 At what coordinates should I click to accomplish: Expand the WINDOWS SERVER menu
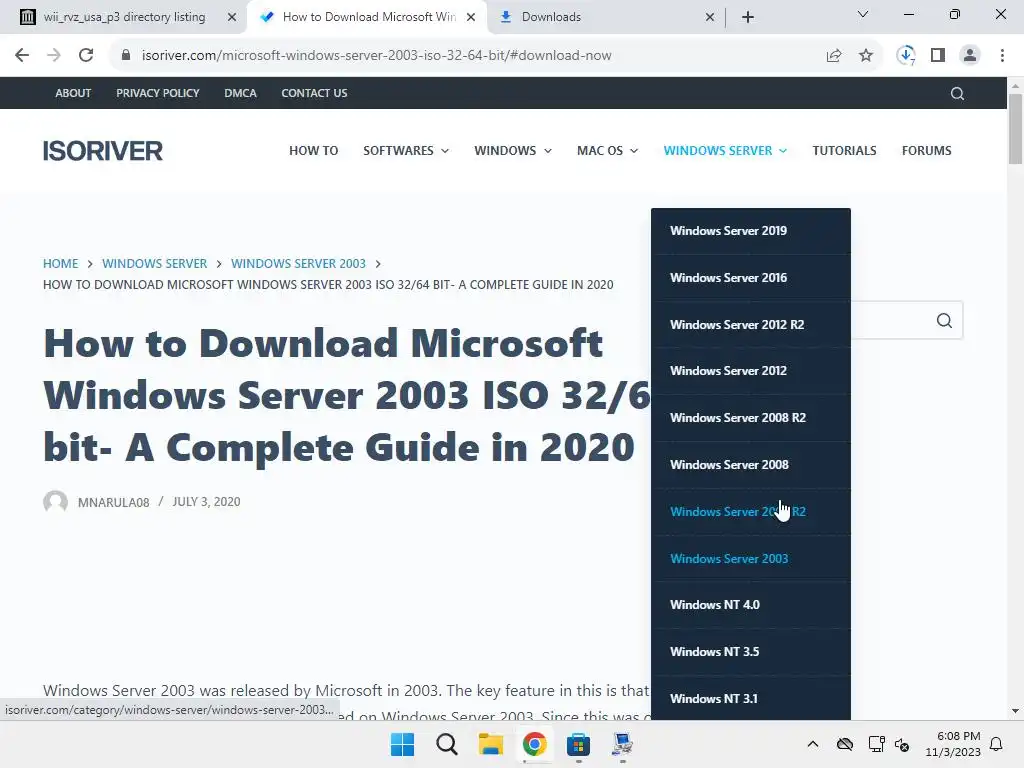click(725, 150)
